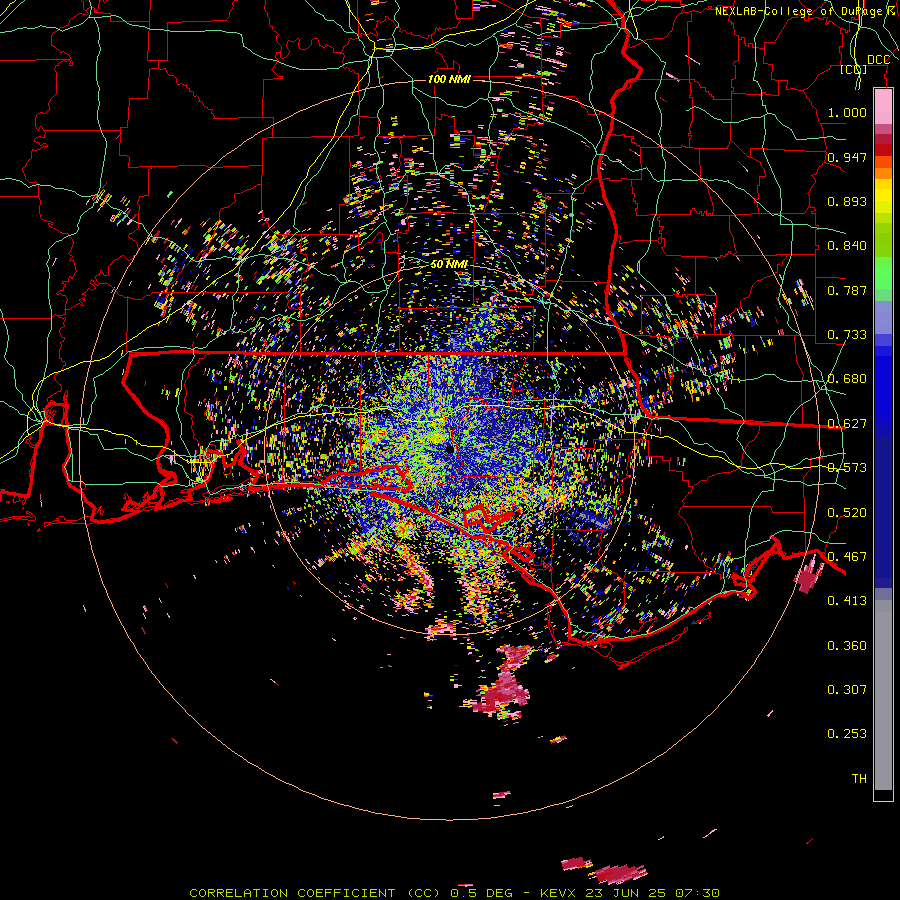Click the TH threshold label on the legend
This screenshot has height=900, width=900.
pyautogui.click(x=859, y=779)
